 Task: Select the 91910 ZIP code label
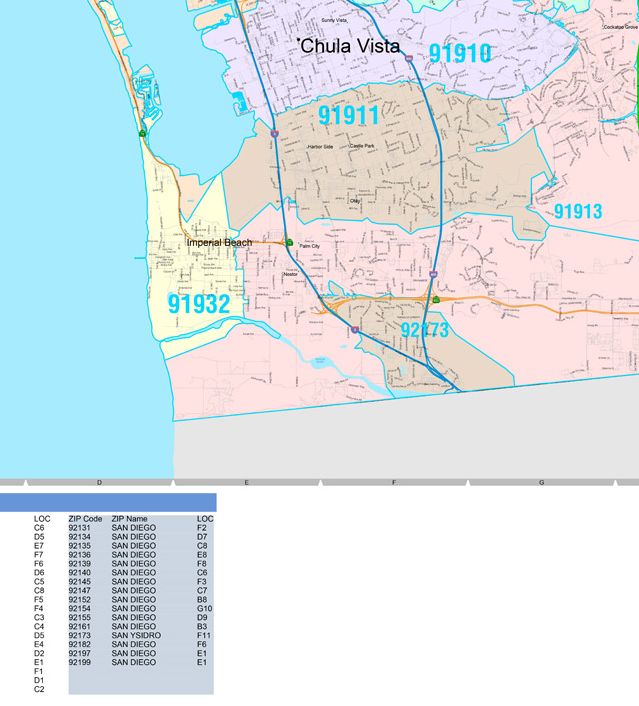coord(459,53)
